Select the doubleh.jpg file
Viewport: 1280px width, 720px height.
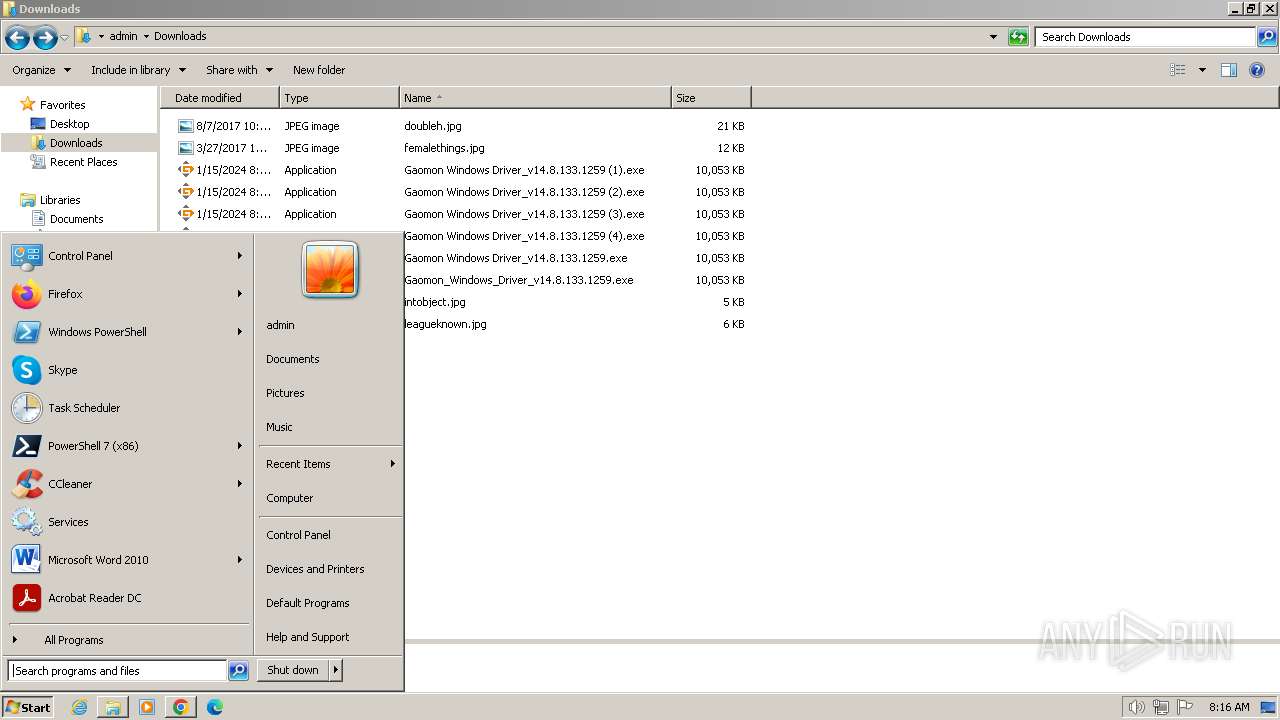click(432, 126)
